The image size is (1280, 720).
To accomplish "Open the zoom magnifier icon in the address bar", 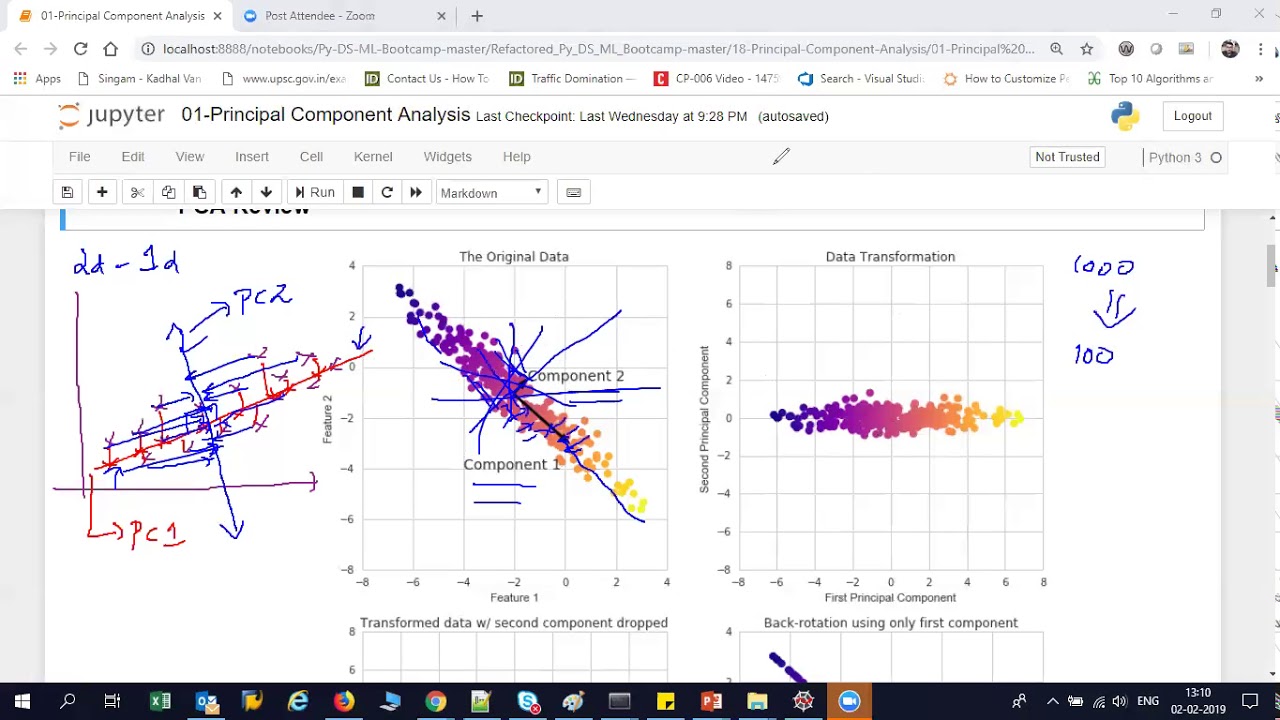I will coord(1056,48).
